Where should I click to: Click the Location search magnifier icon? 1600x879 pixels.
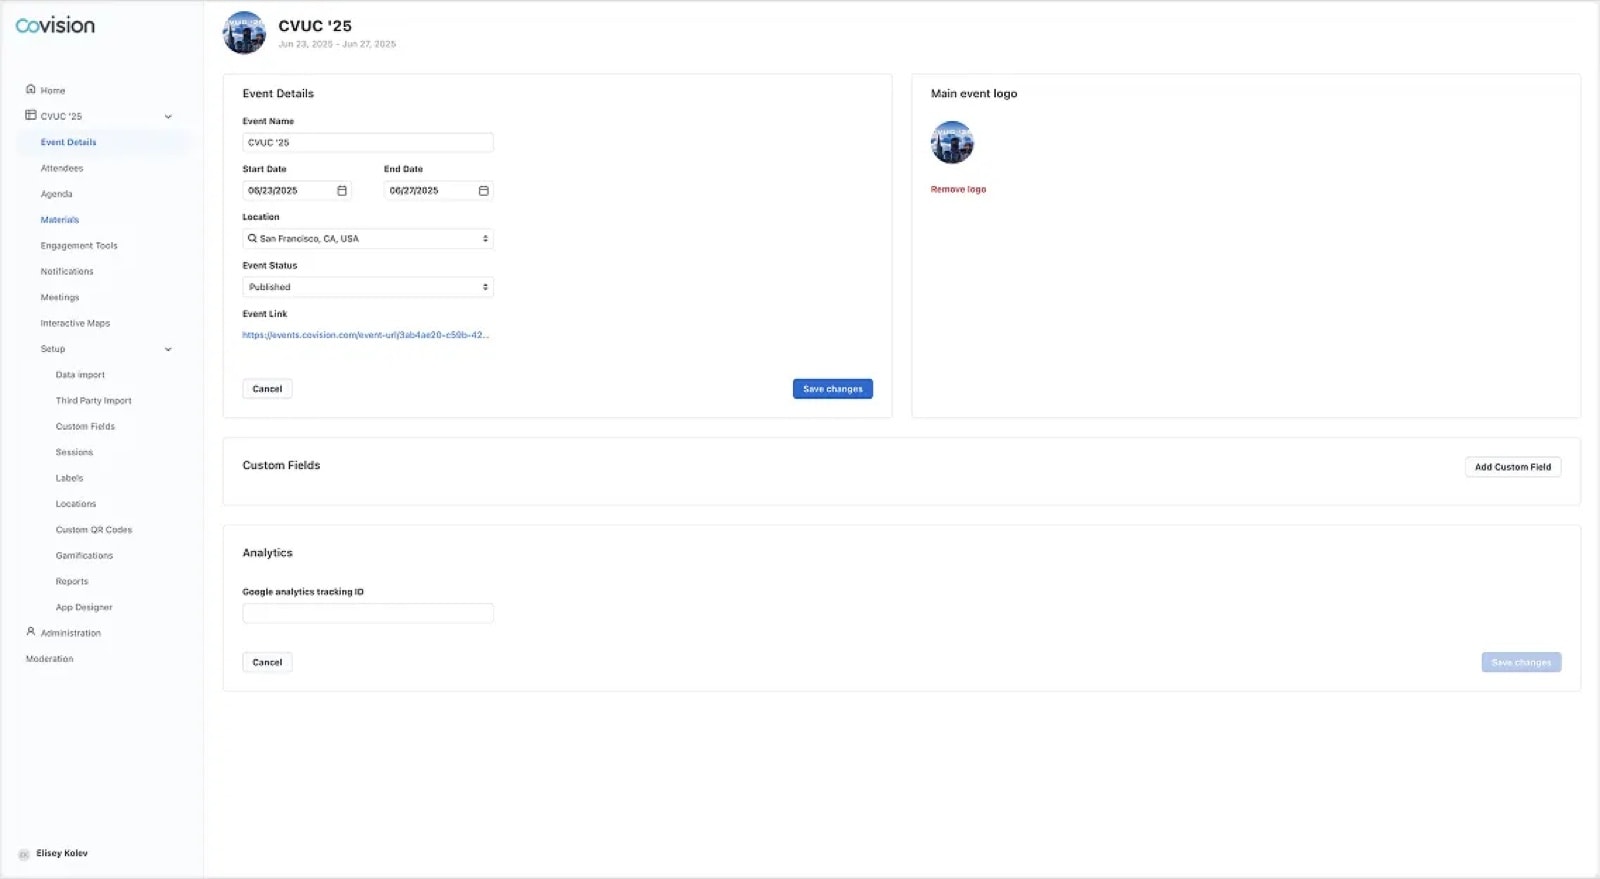[252, 238]
